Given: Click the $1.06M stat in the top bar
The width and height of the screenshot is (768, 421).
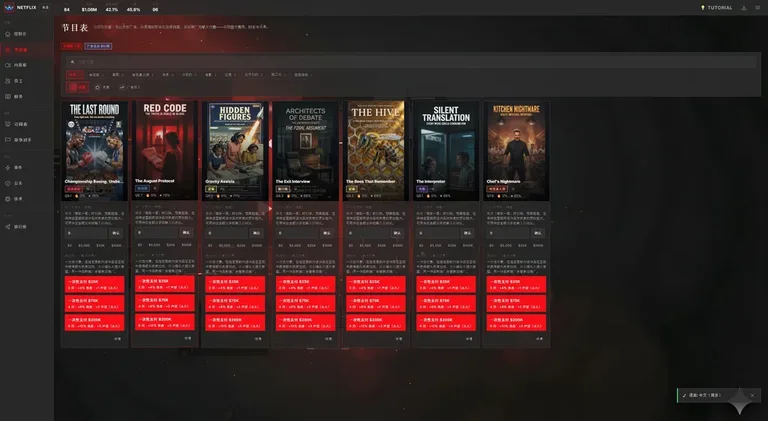Looking at the screenshot, I should [x=89, y=9].
